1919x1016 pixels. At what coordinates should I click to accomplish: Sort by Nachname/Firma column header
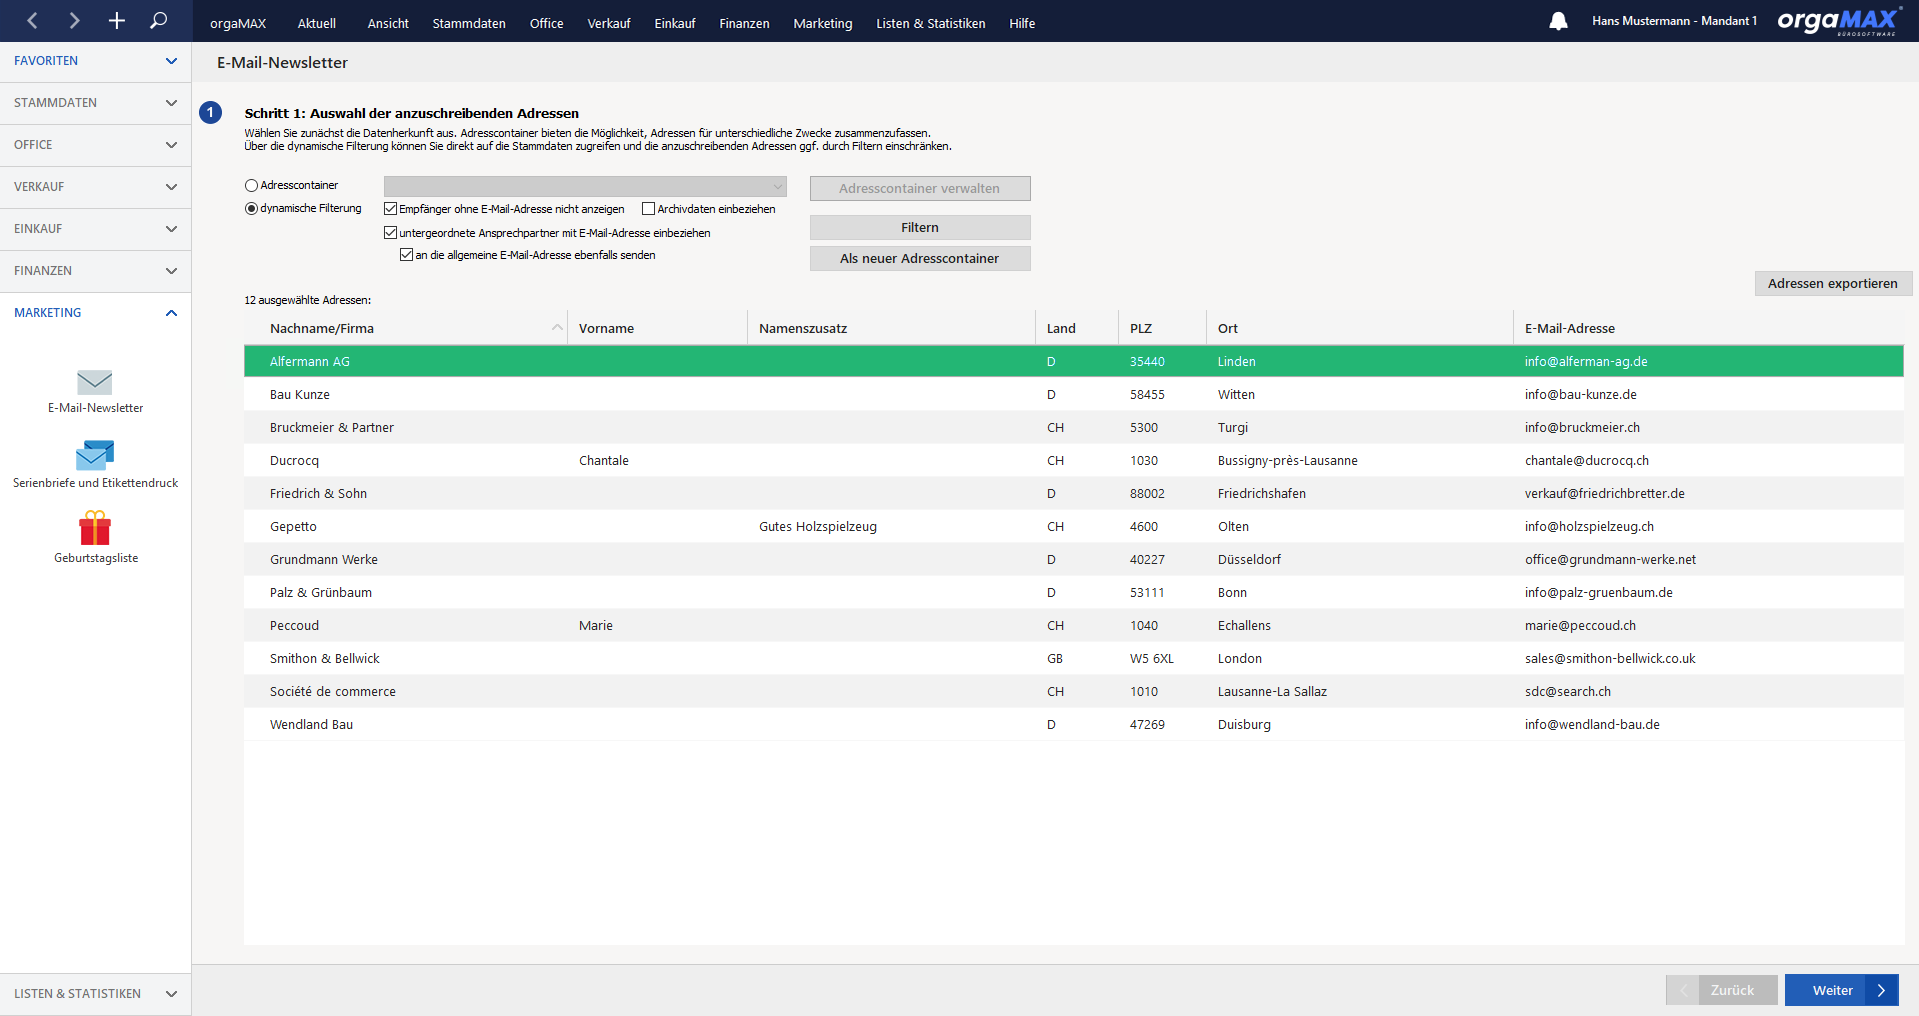405,328
